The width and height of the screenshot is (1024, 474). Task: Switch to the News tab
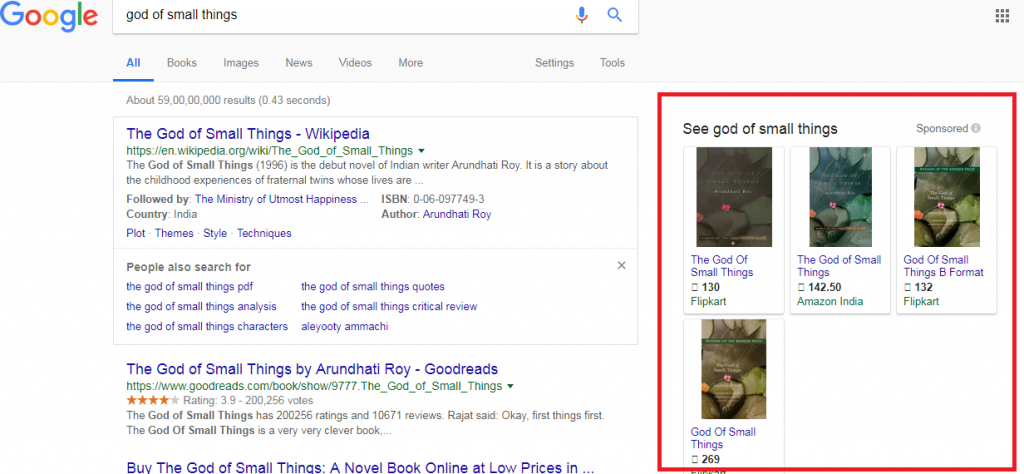tap(298, 63)
